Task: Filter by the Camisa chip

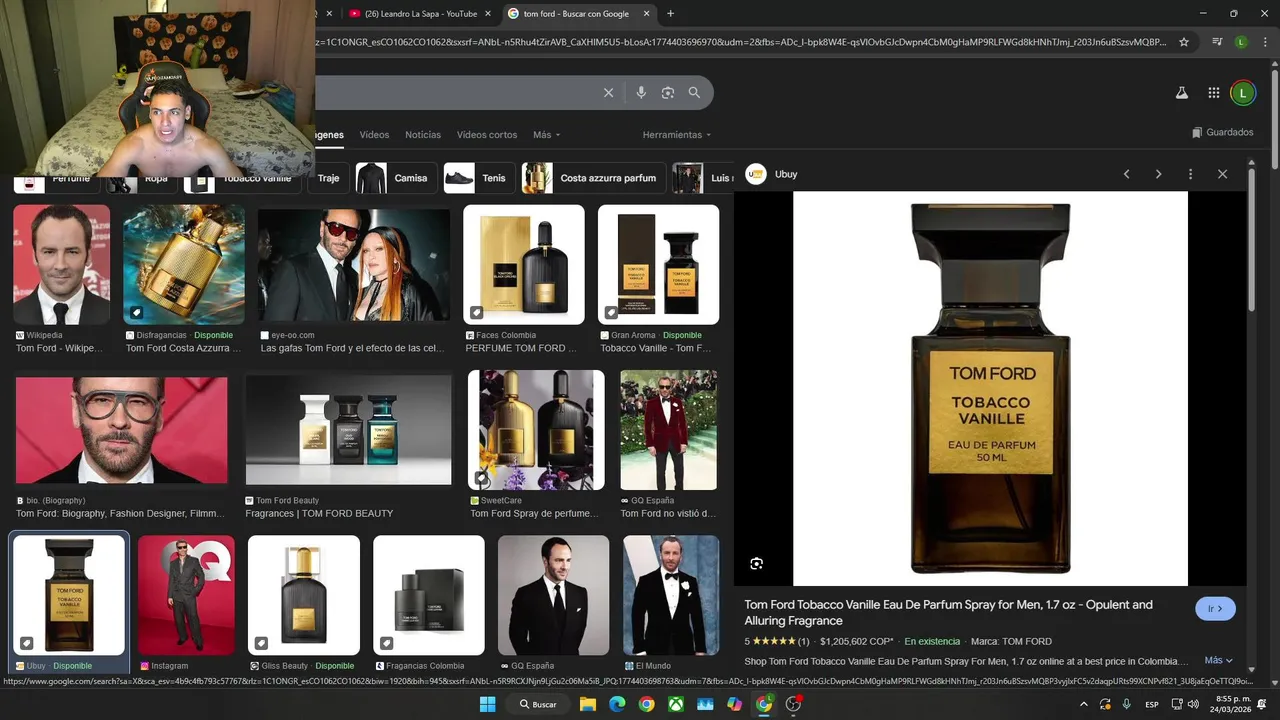Action: pyautogui.click(x=396, y=178)
